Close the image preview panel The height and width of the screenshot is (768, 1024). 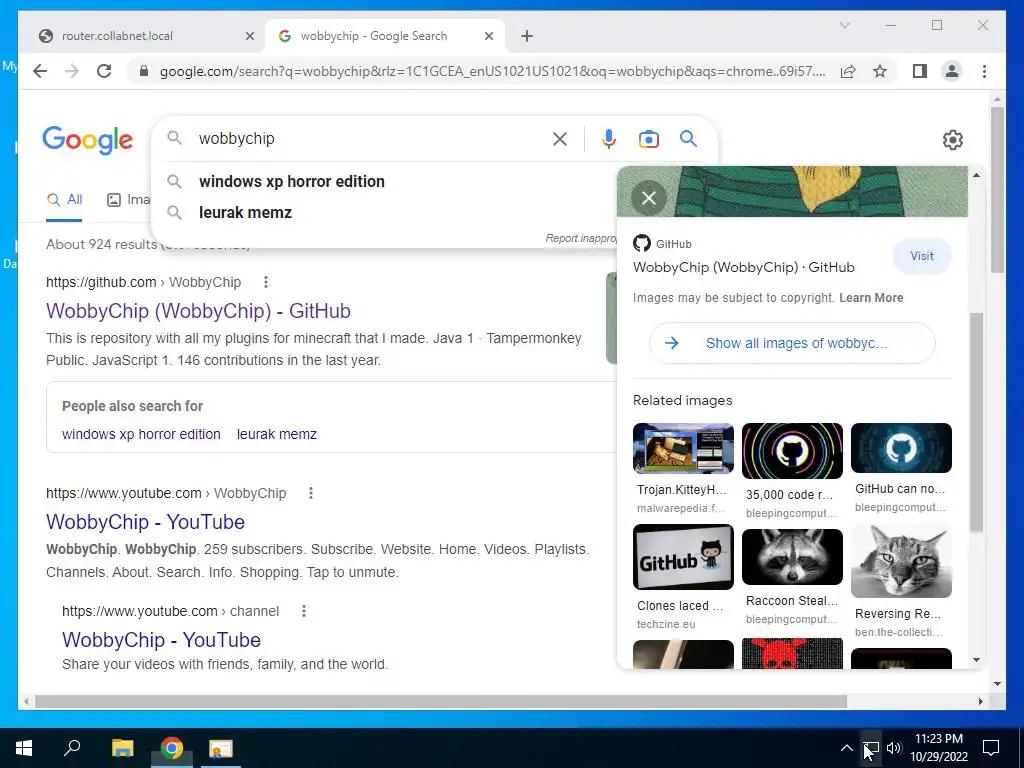click(648, 198)
